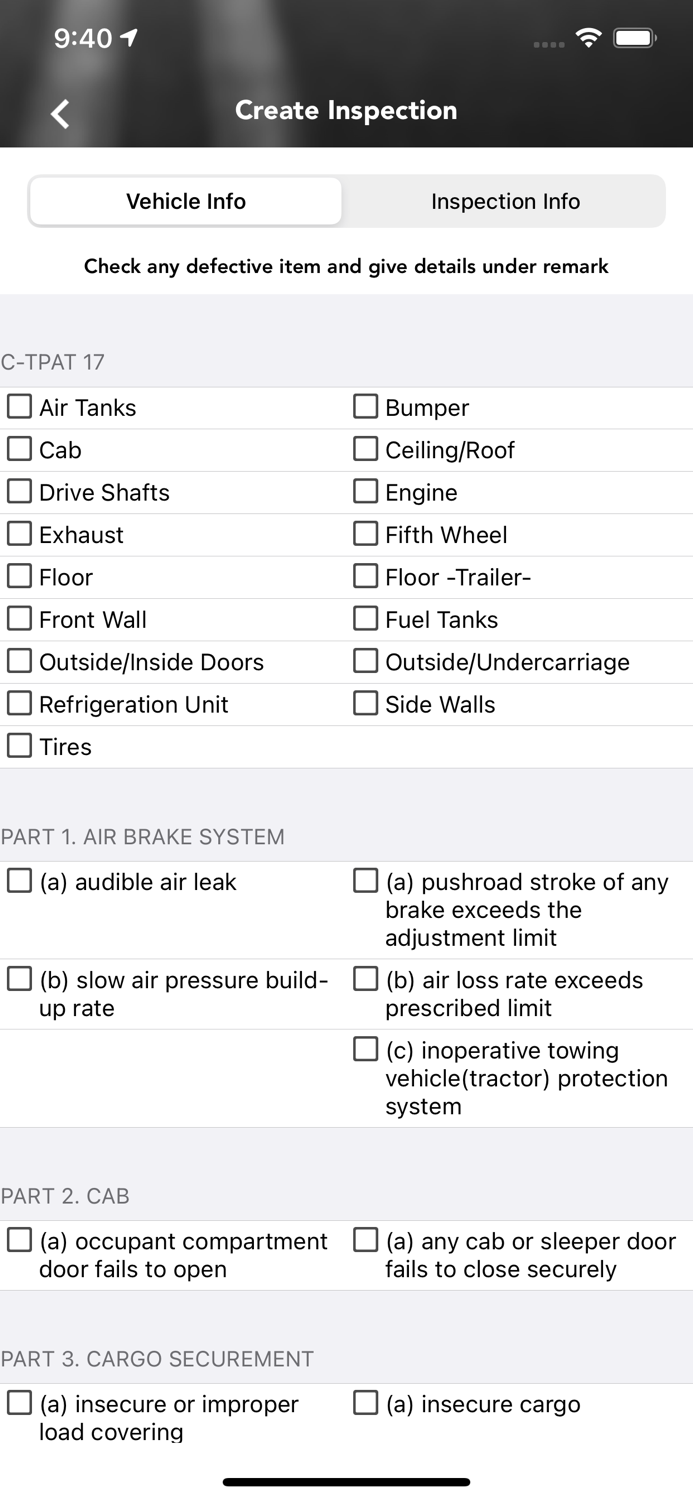Tick the slow air pressure build-up checkbox
Screen dimensions: 693x1500
click(x=20, y=979)
